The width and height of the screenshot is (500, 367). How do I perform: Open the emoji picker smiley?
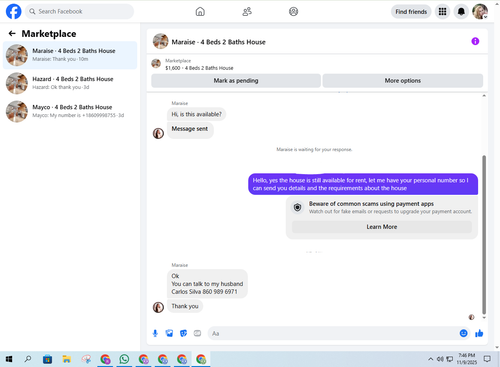463,333
